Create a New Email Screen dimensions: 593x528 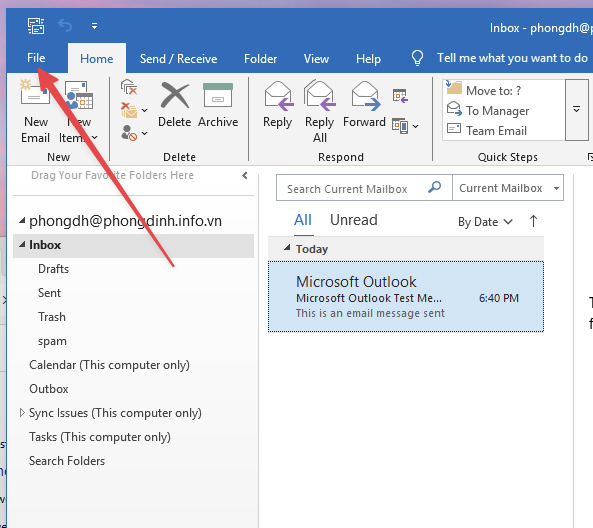click(35, 112)
